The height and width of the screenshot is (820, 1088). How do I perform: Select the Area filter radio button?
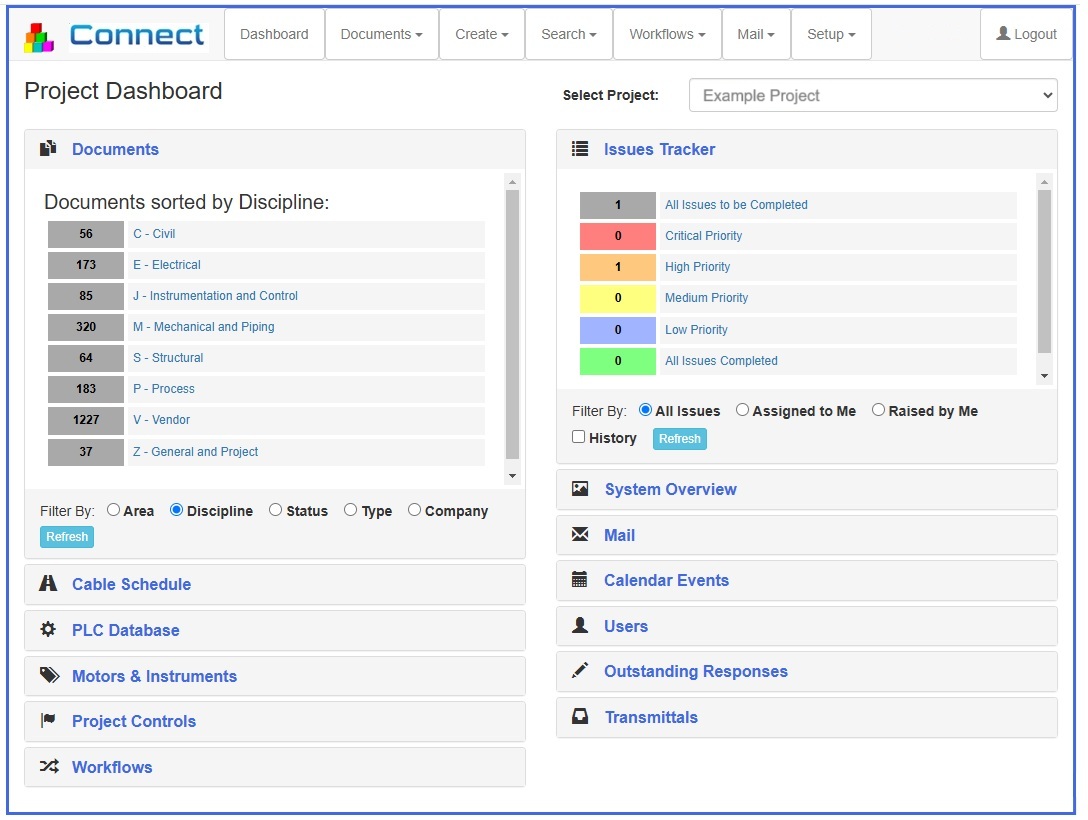(113, 510)
